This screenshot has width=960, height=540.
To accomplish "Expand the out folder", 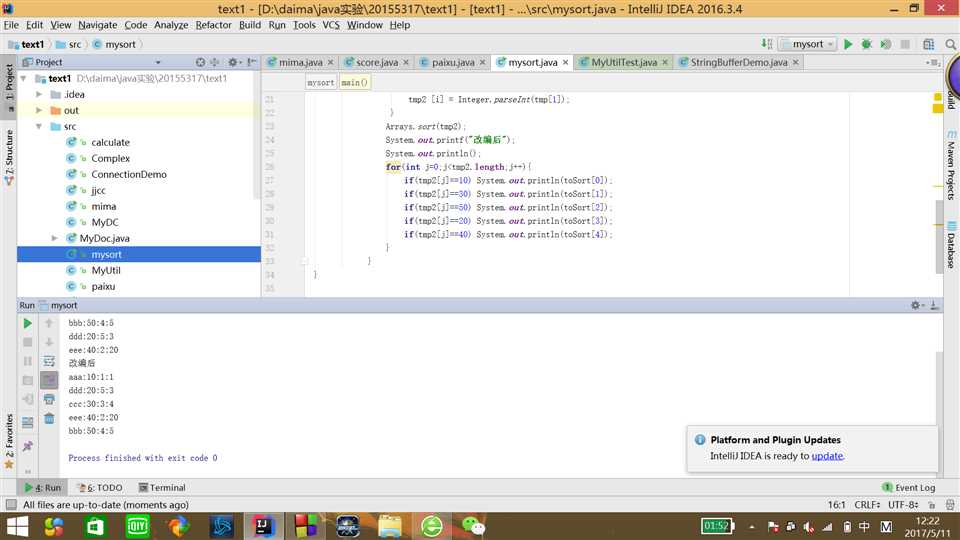I will (39, 110).
